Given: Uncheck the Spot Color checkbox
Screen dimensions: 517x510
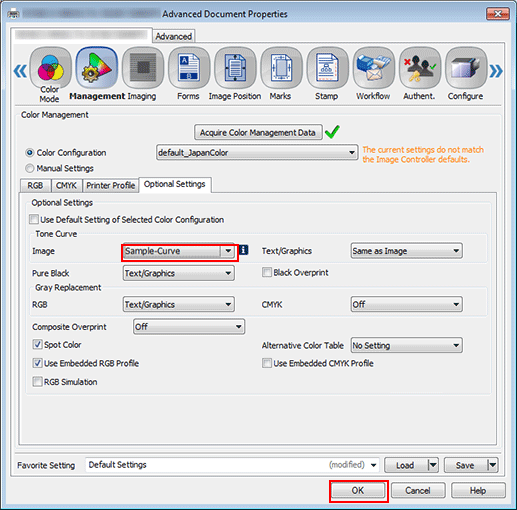Looking at the screenshot, I should (x=37, y=344).
